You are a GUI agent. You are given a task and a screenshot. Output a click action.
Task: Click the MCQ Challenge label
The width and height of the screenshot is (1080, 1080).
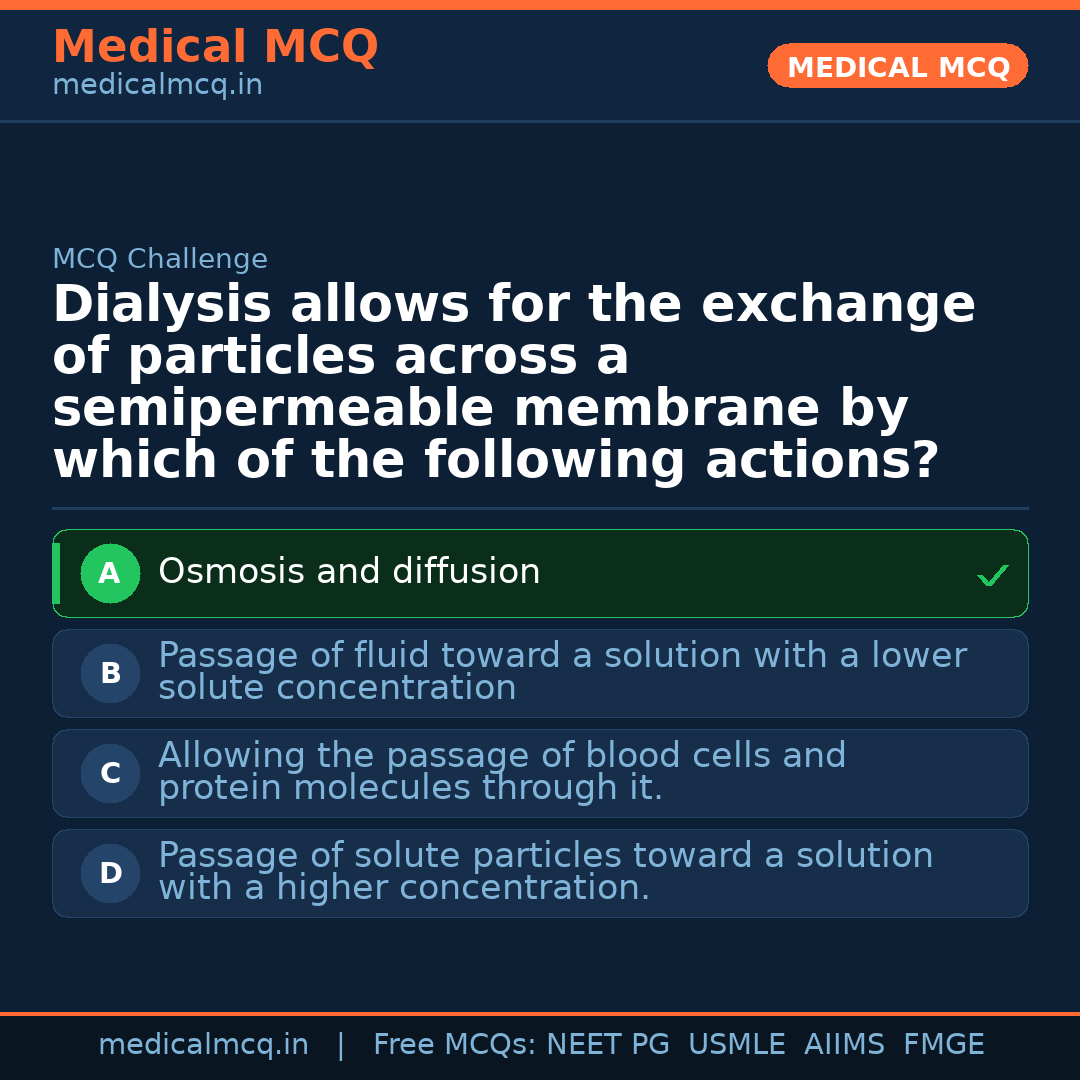pyautogui.click(x=160, y=260)
